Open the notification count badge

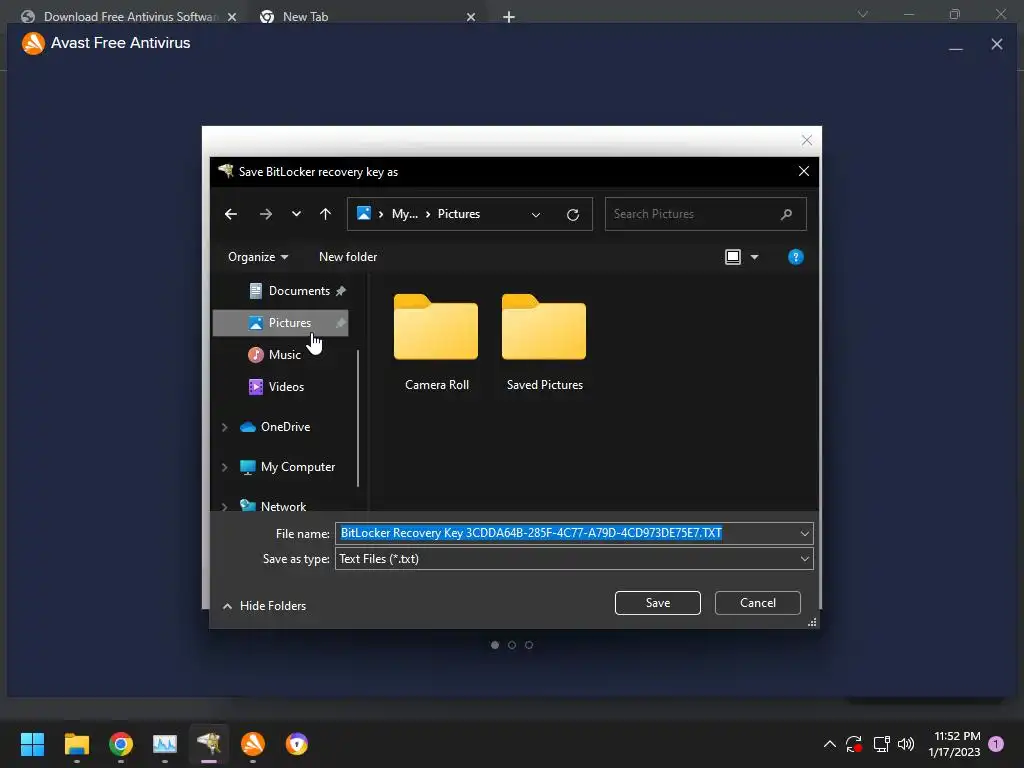[x=996, y=744]
